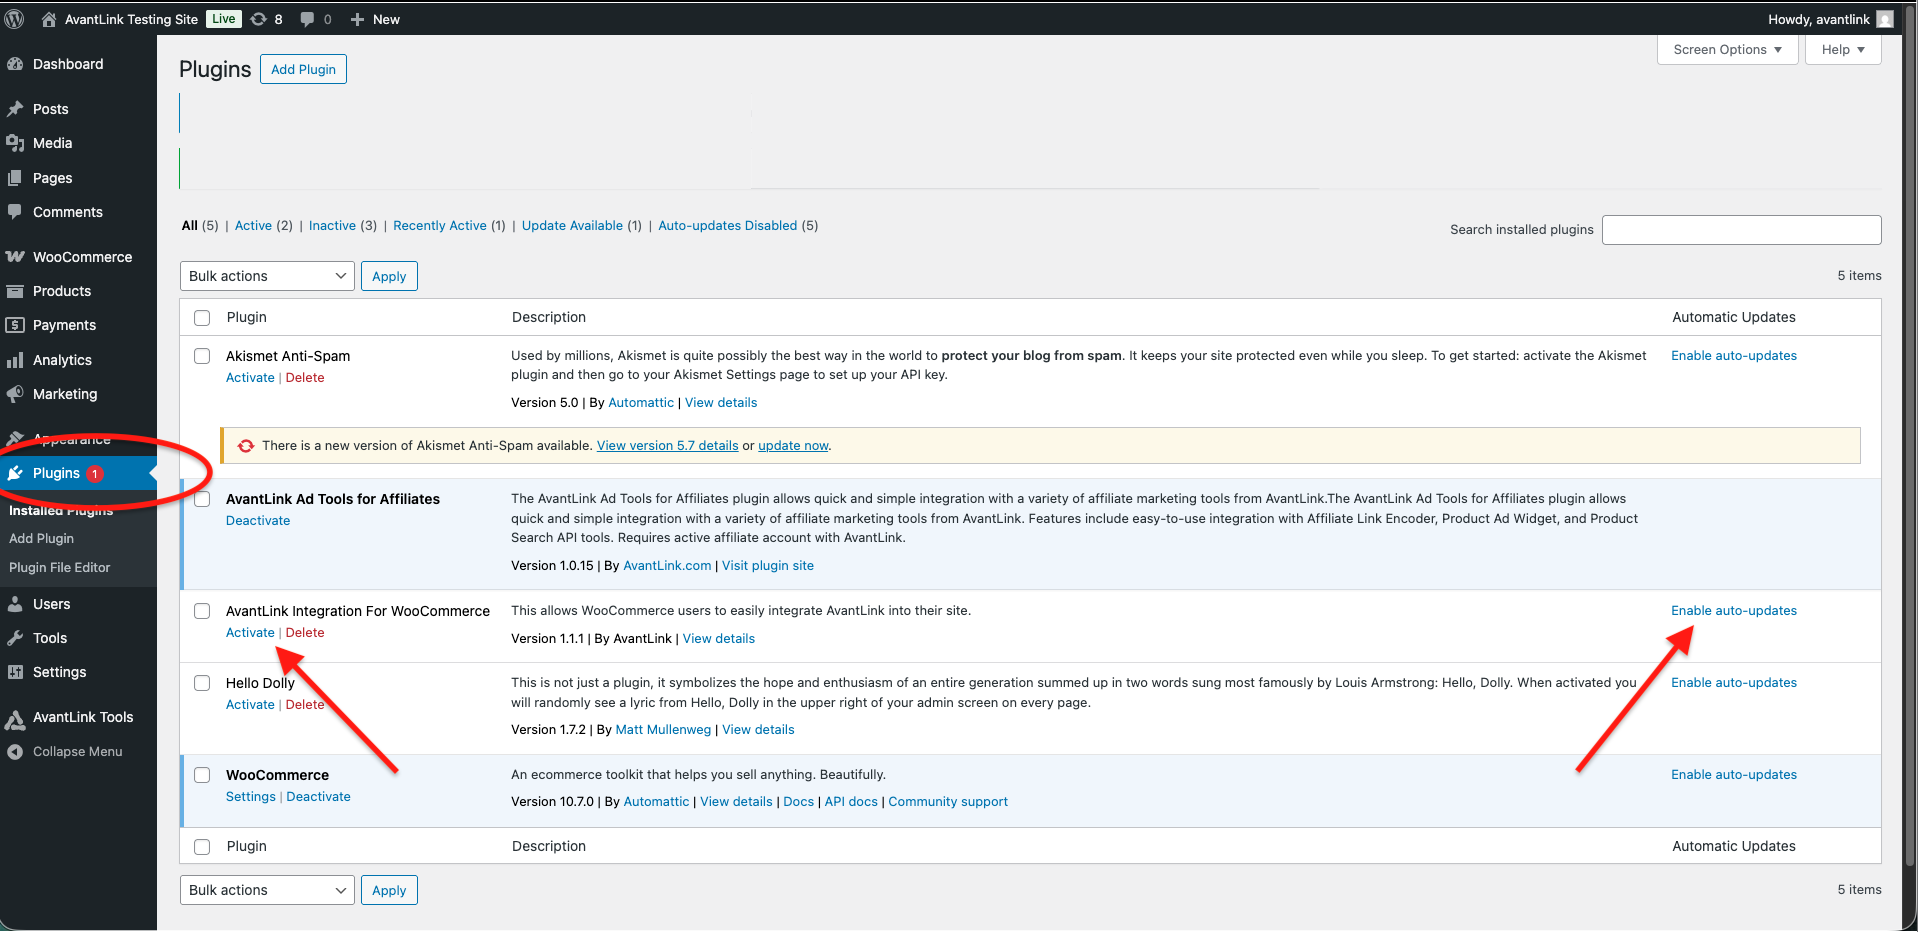Expand the Help dropdown tab
The image size is (1918, 932).
click(x=1843, y=50)
